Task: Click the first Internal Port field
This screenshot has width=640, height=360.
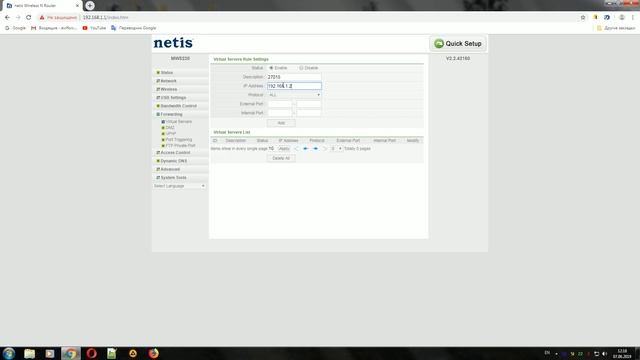Action: [280, 113]
